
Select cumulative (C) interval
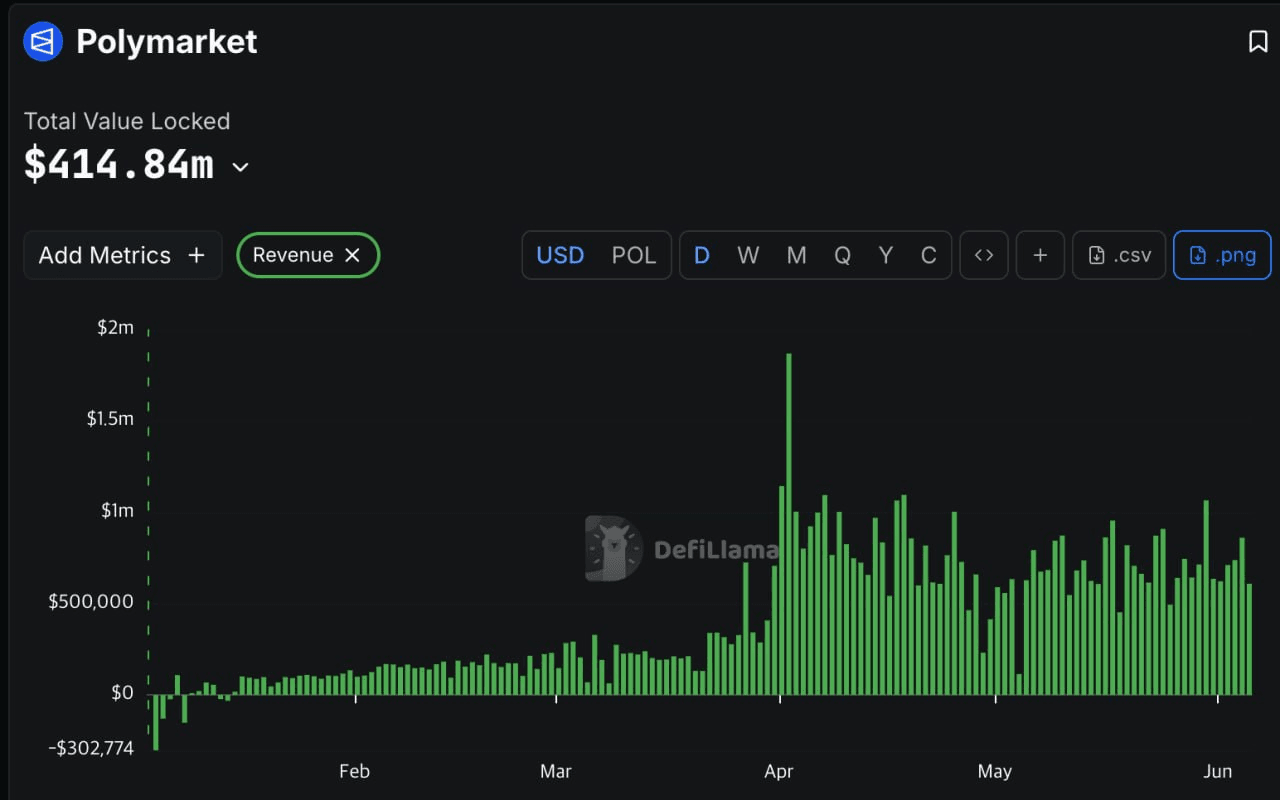click(x=929, y=255)
